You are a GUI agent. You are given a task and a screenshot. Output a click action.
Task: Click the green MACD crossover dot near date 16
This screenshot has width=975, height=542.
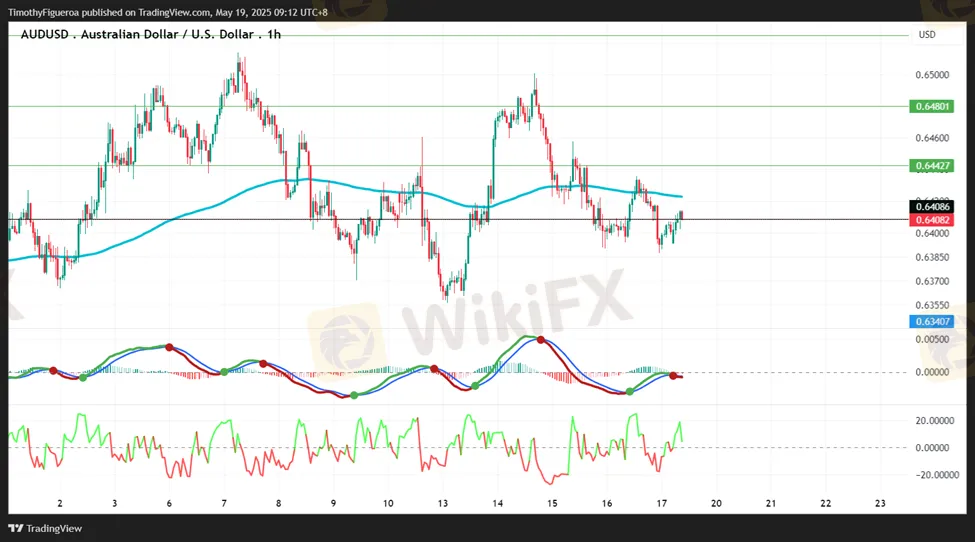tap(629, 391)
